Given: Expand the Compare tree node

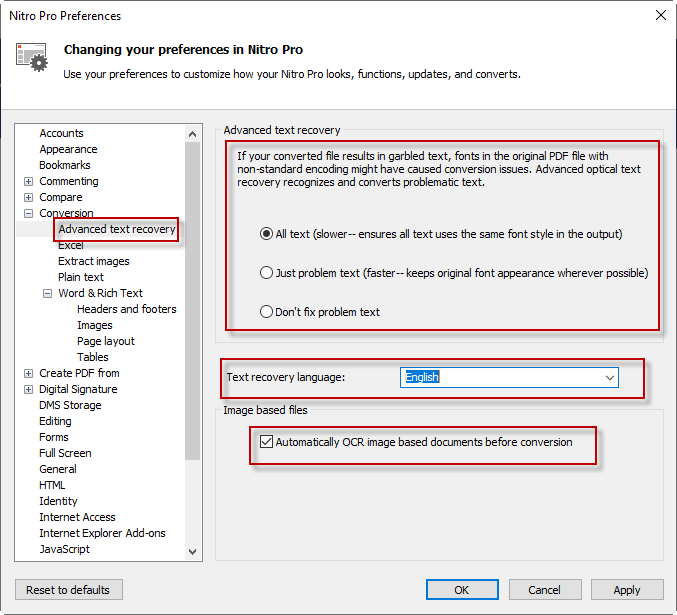Looking at the screenshot, I should (x=29, y=197).
